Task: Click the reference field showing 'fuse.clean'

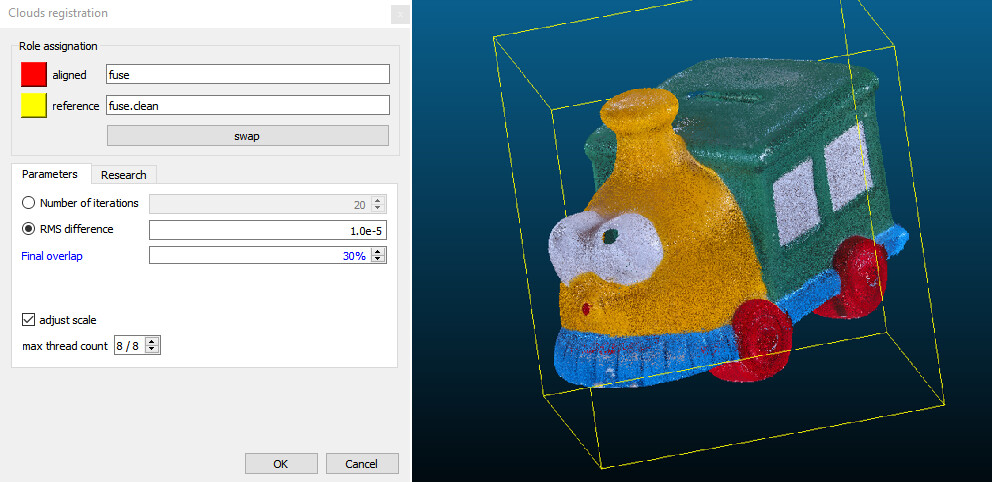Action: tap(247, 105)
